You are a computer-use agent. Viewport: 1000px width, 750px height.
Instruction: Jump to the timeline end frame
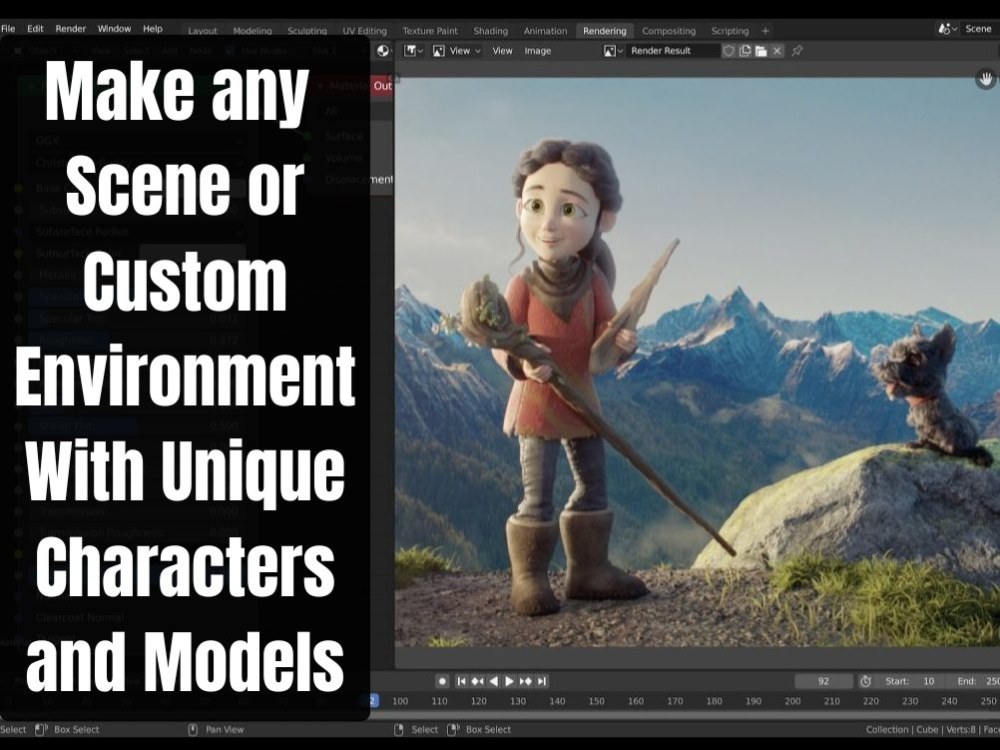[x=541, y=681]
